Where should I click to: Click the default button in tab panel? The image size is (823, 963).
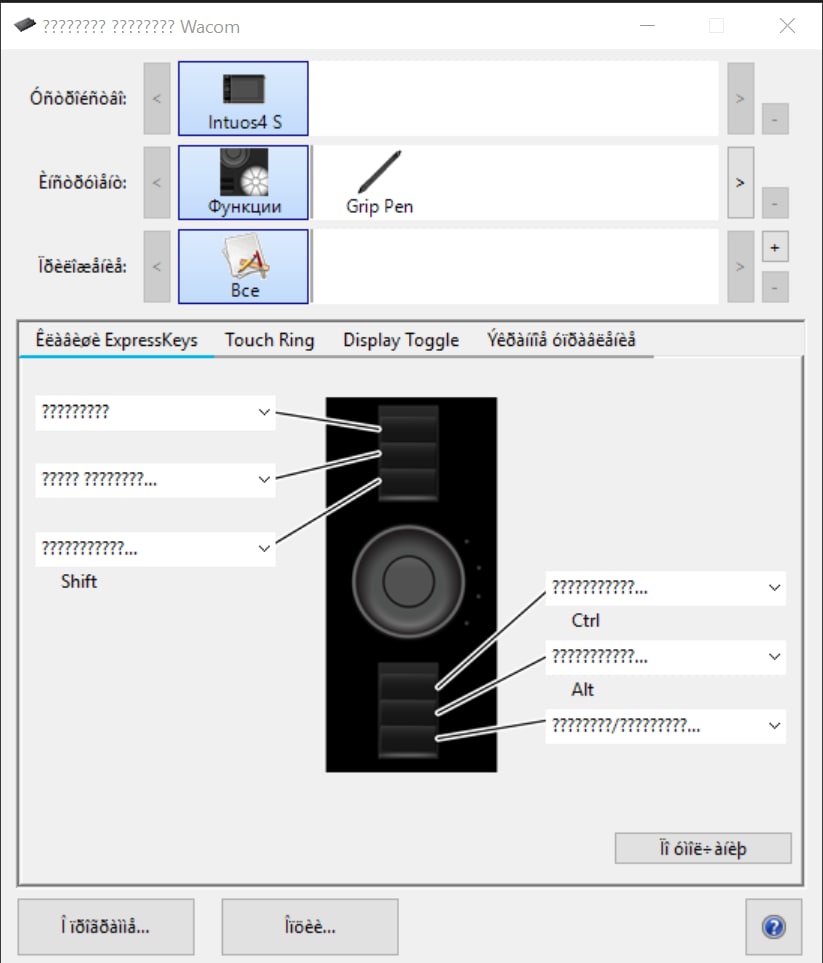[x=703, y=848]
